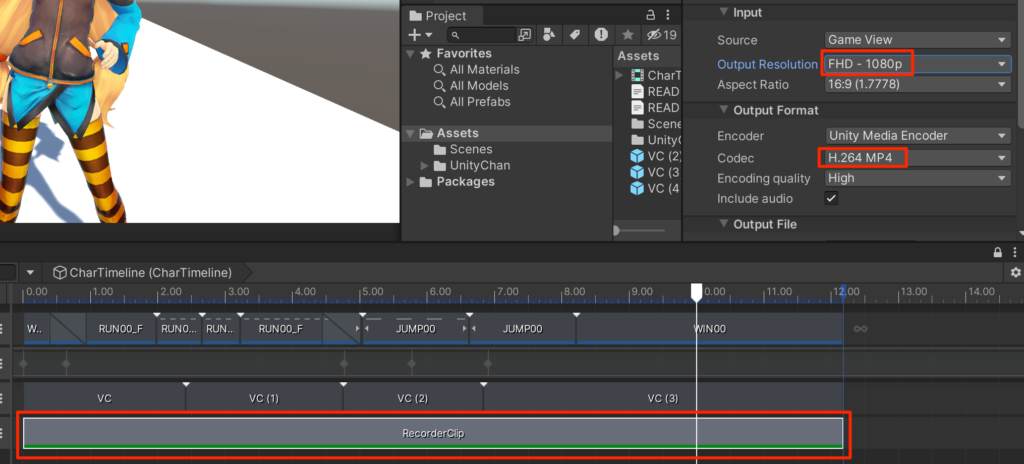Click the CharTimeline (CharTimeline) breadcrumb
This screenshot has width=1024, height=464.
tap(143, 273)
